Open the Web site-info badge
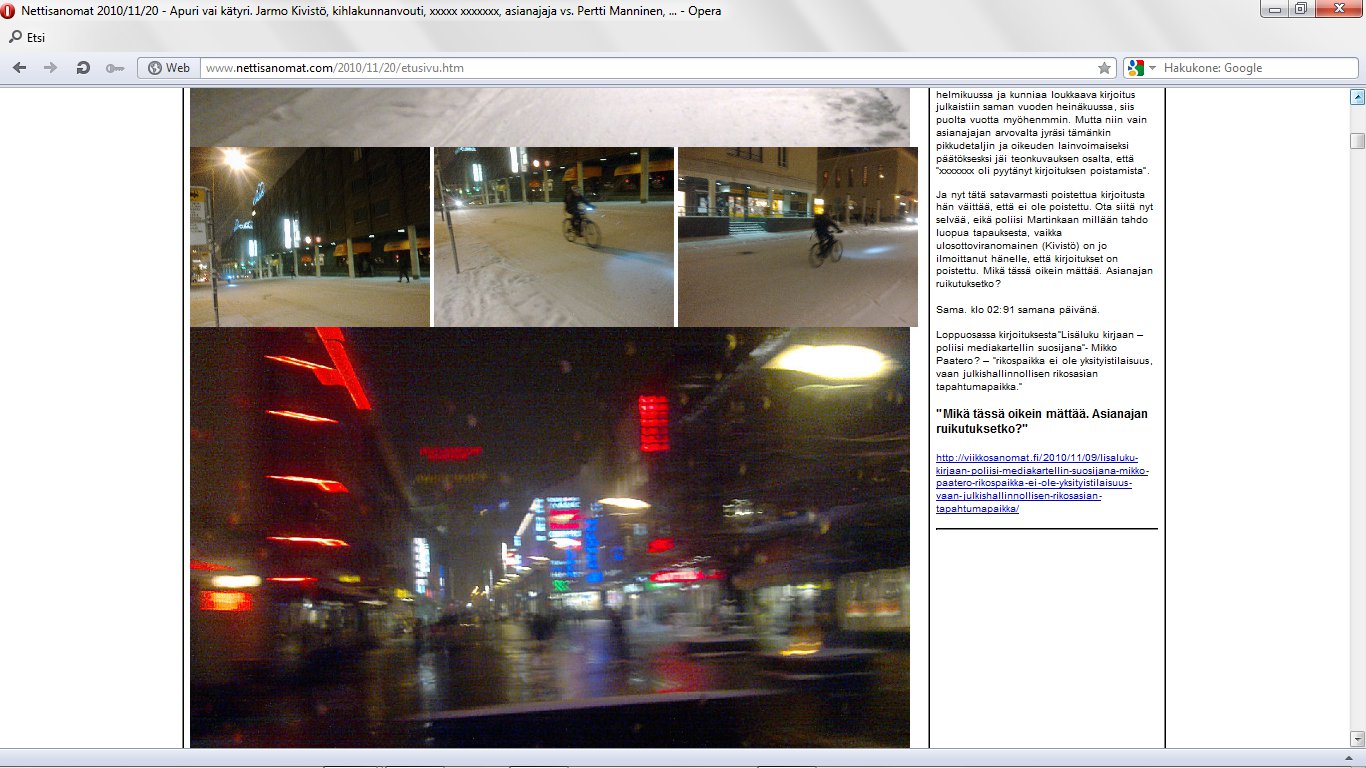 [168, 68]
